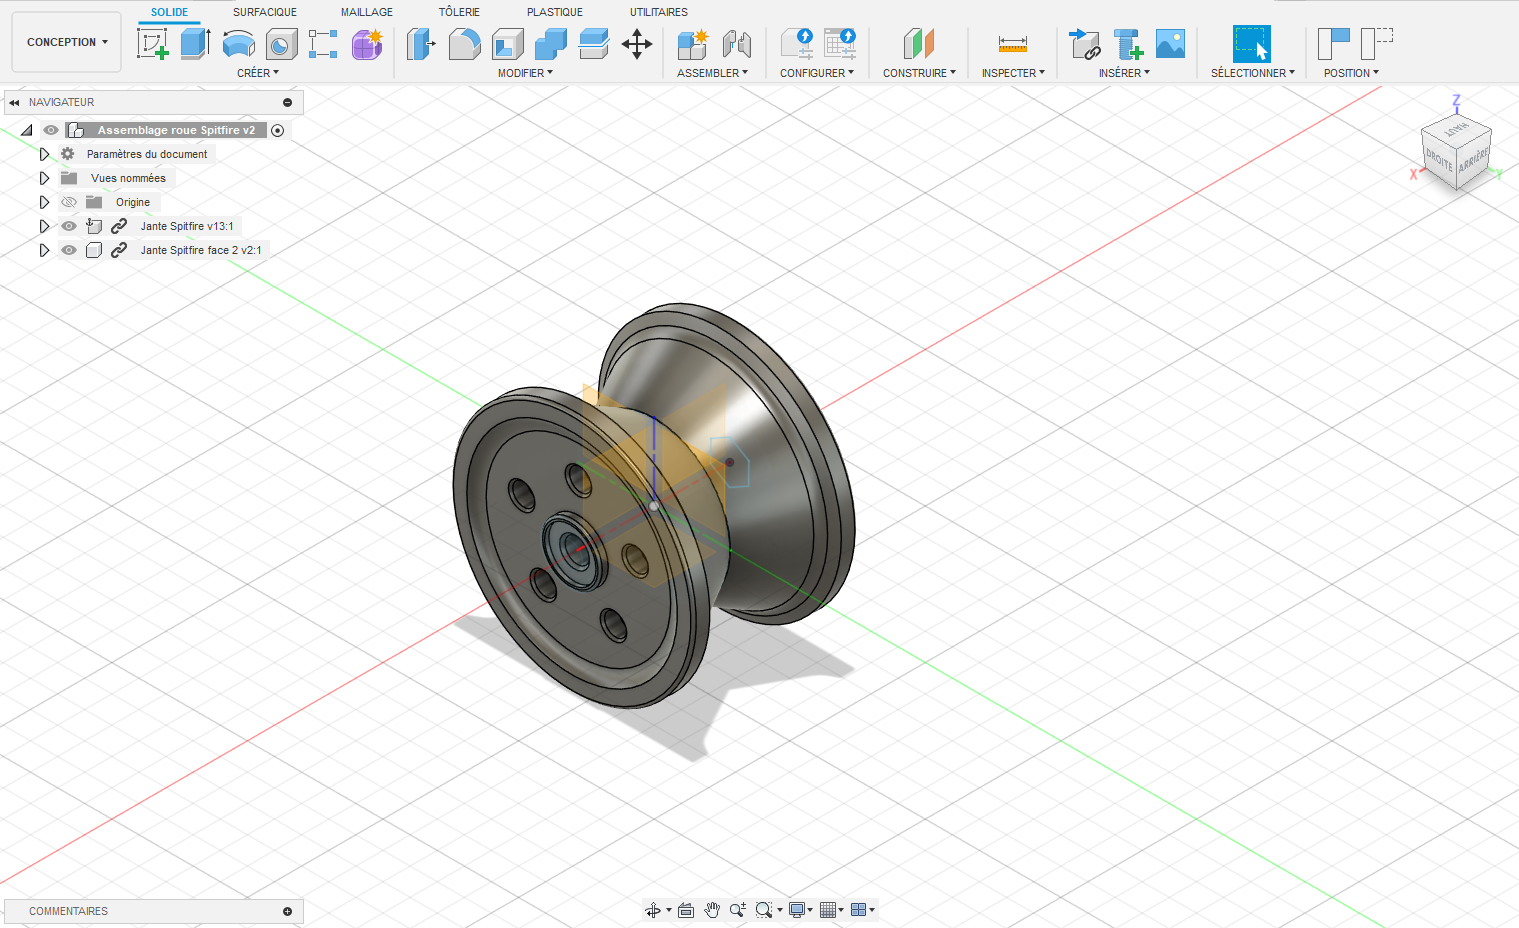Select the Fillet tool
The image size is (1519, 928).
tap(464, 44)
